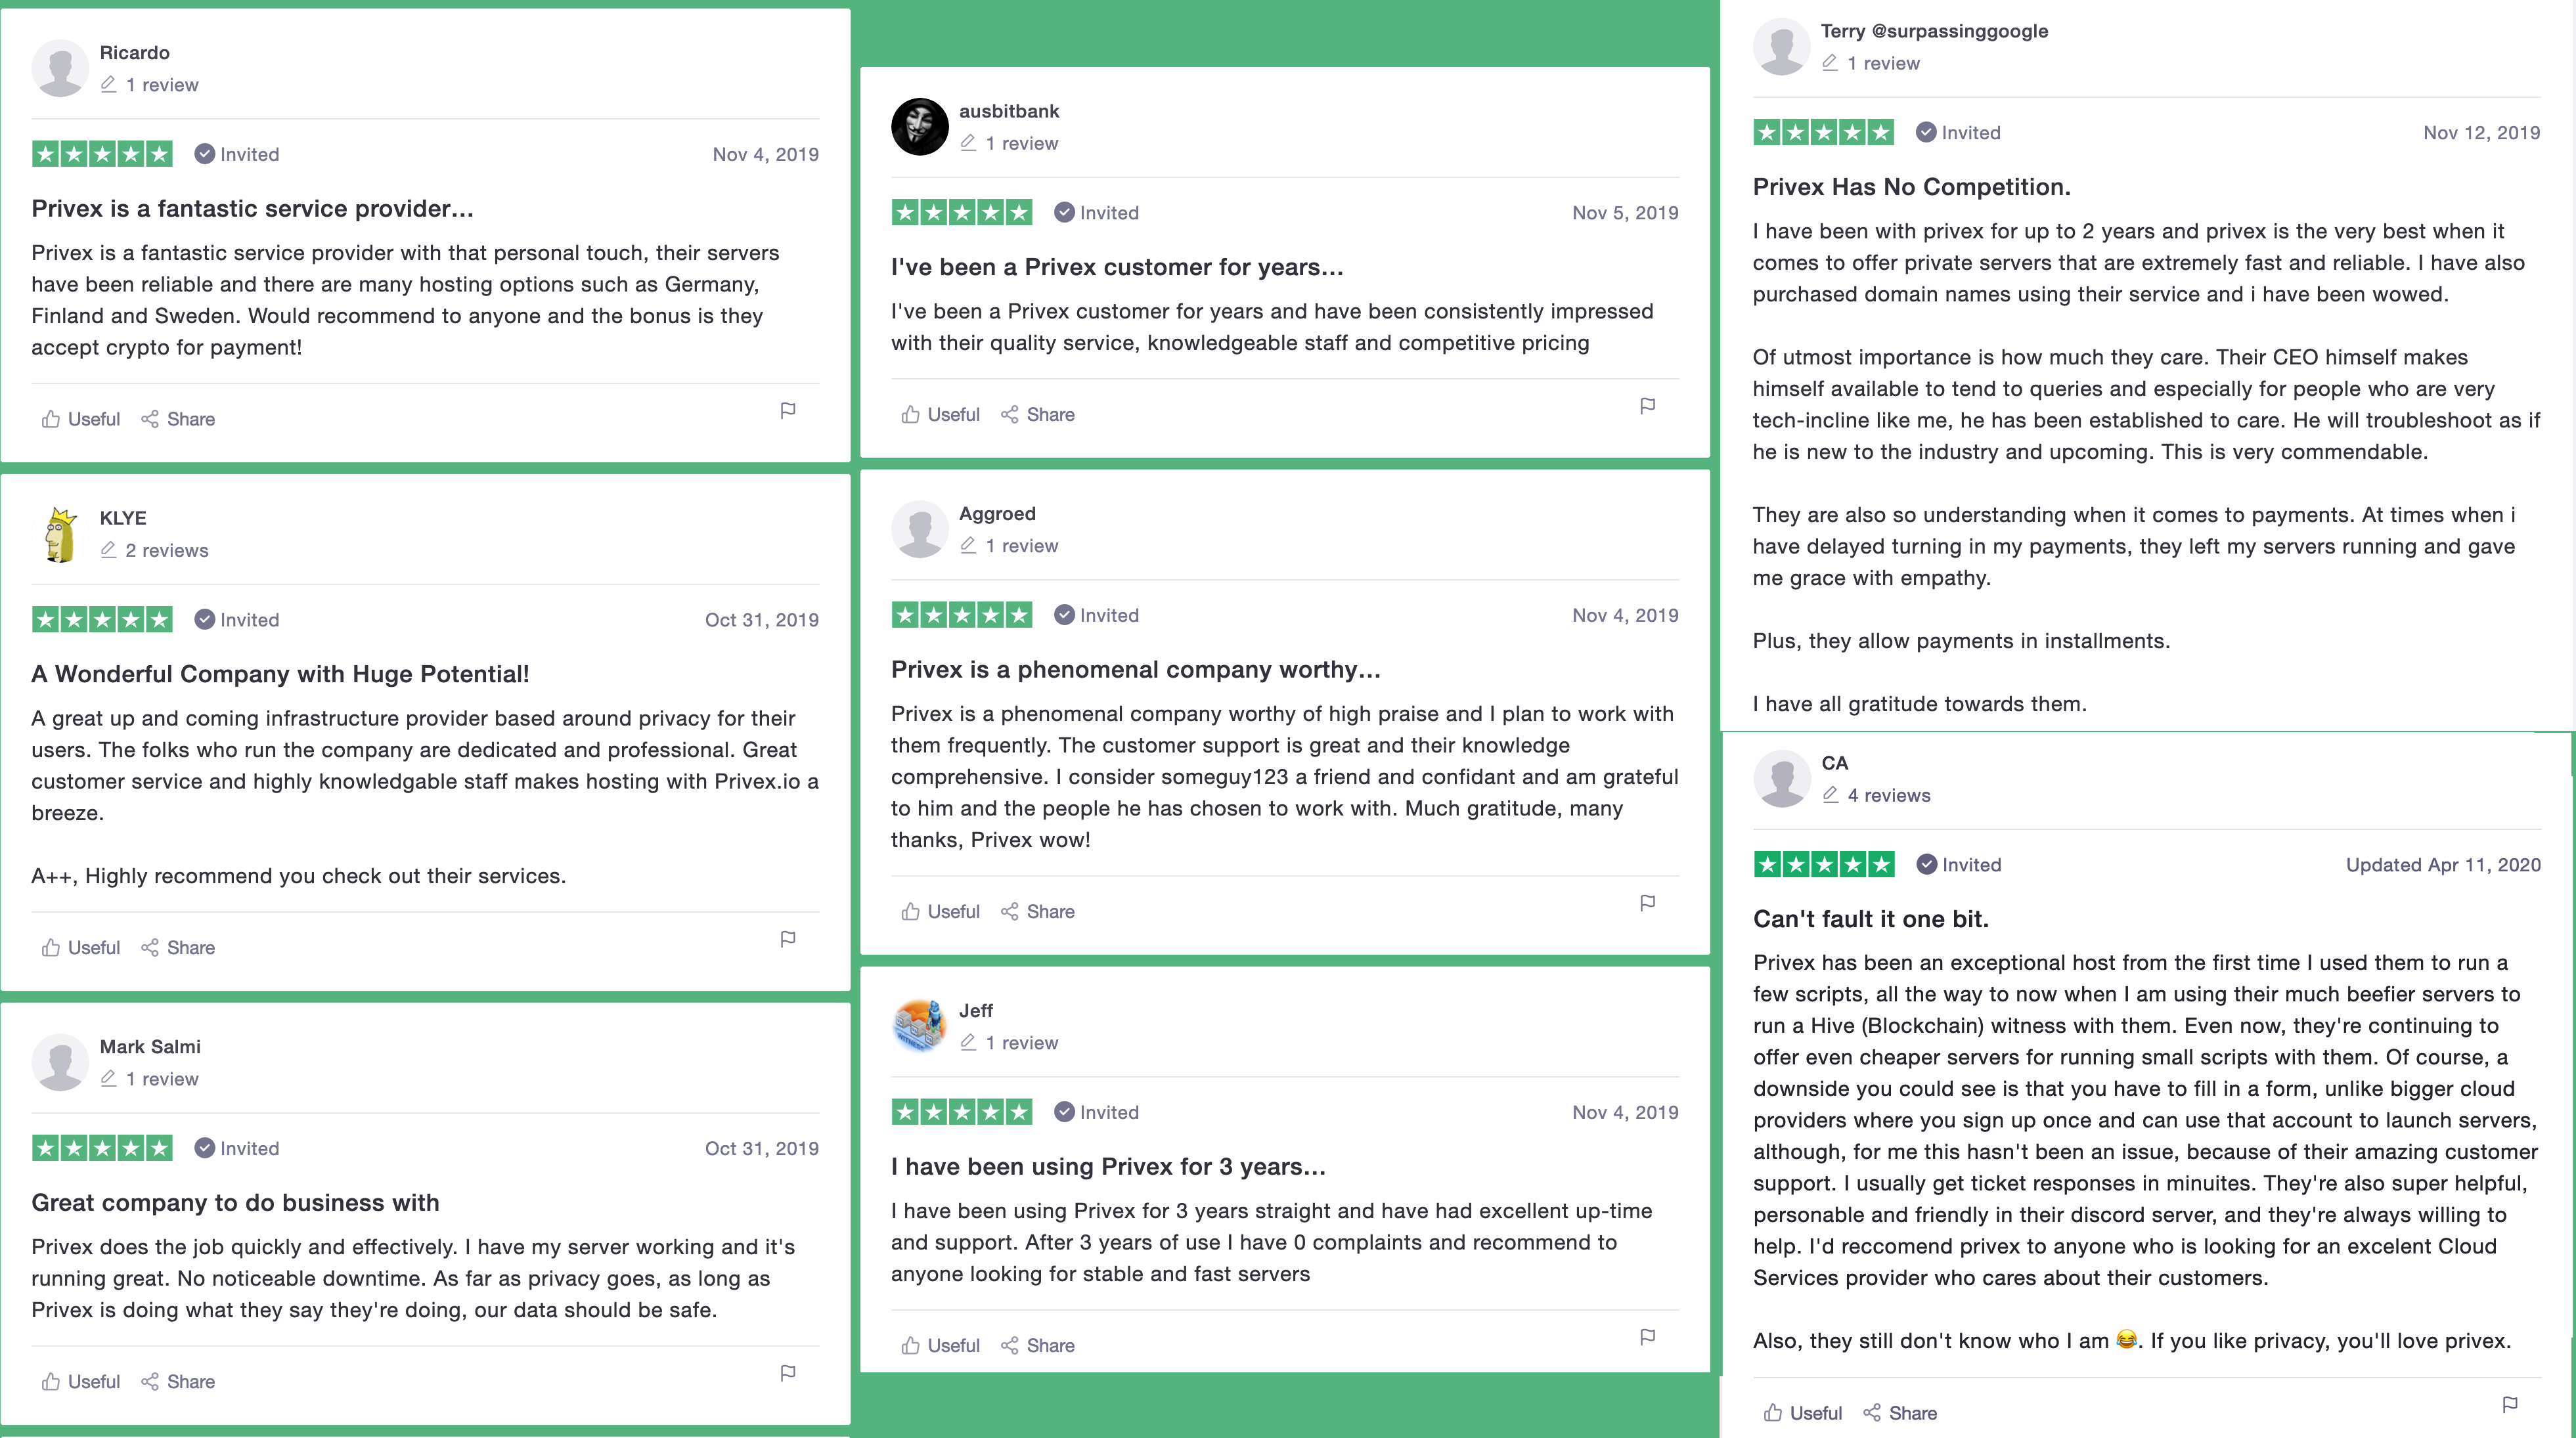
Task: Mark Aggroed's review as Useful
Action: coord(941,912)
